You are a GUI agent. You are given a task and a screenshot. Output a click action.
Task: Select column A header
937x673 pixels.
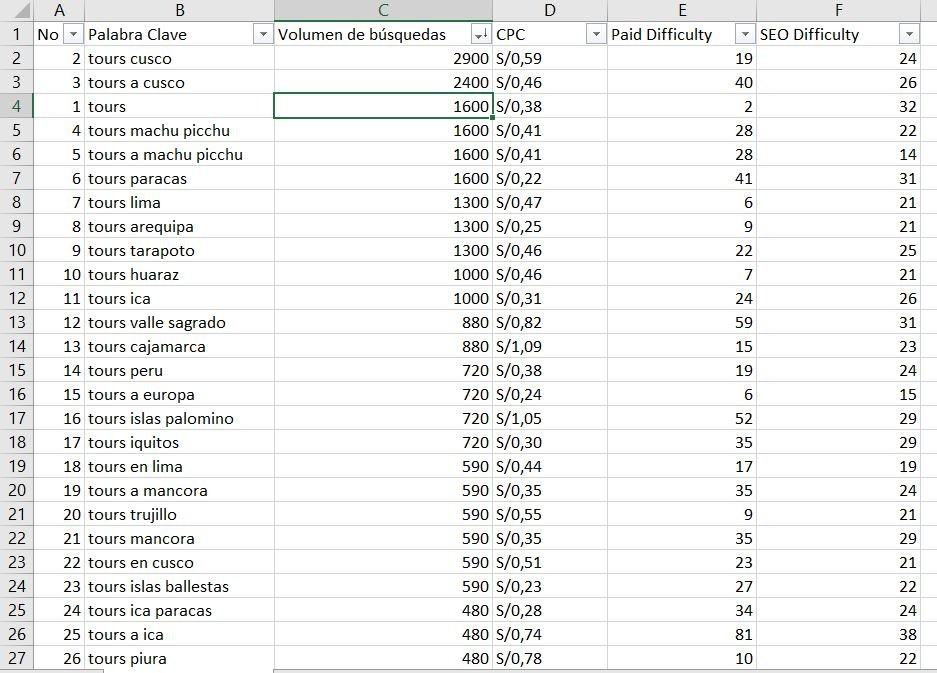[59, 10]
